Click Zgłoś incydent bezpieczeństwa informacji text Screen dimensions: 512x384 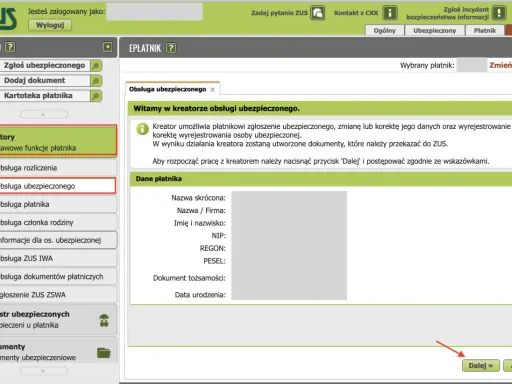click(447, 13)
